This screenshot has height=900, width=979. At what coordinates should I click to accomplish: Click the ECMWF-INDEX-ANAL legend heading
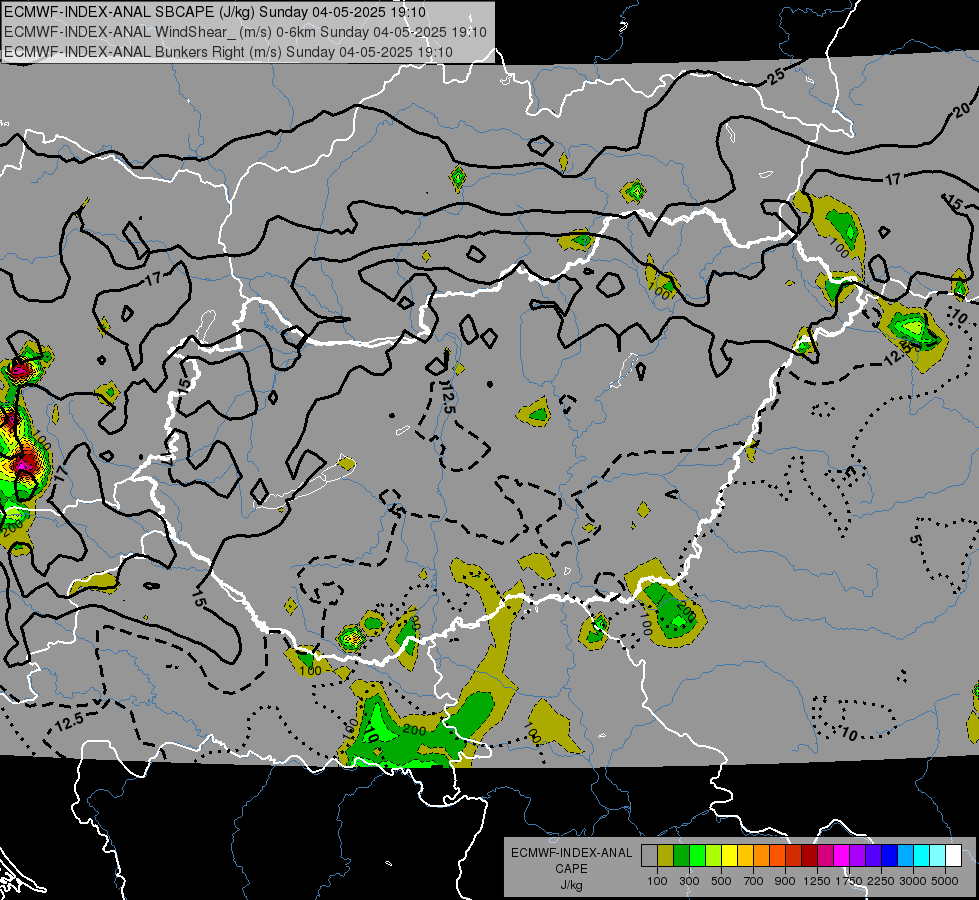[571, 853]
